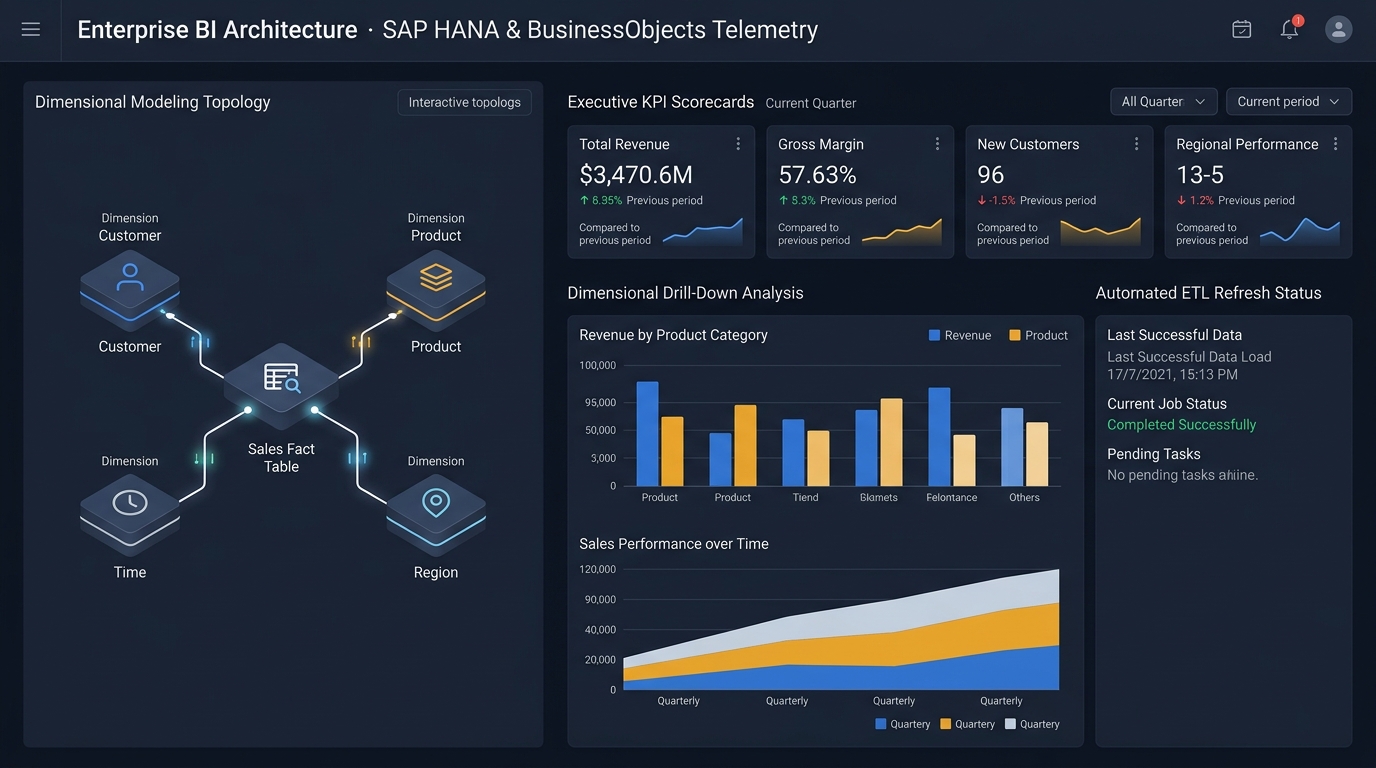Select the Region dimension pin icon
Image resolution: width=1376 pixels, height=768 pixels.
pos(436,503)
